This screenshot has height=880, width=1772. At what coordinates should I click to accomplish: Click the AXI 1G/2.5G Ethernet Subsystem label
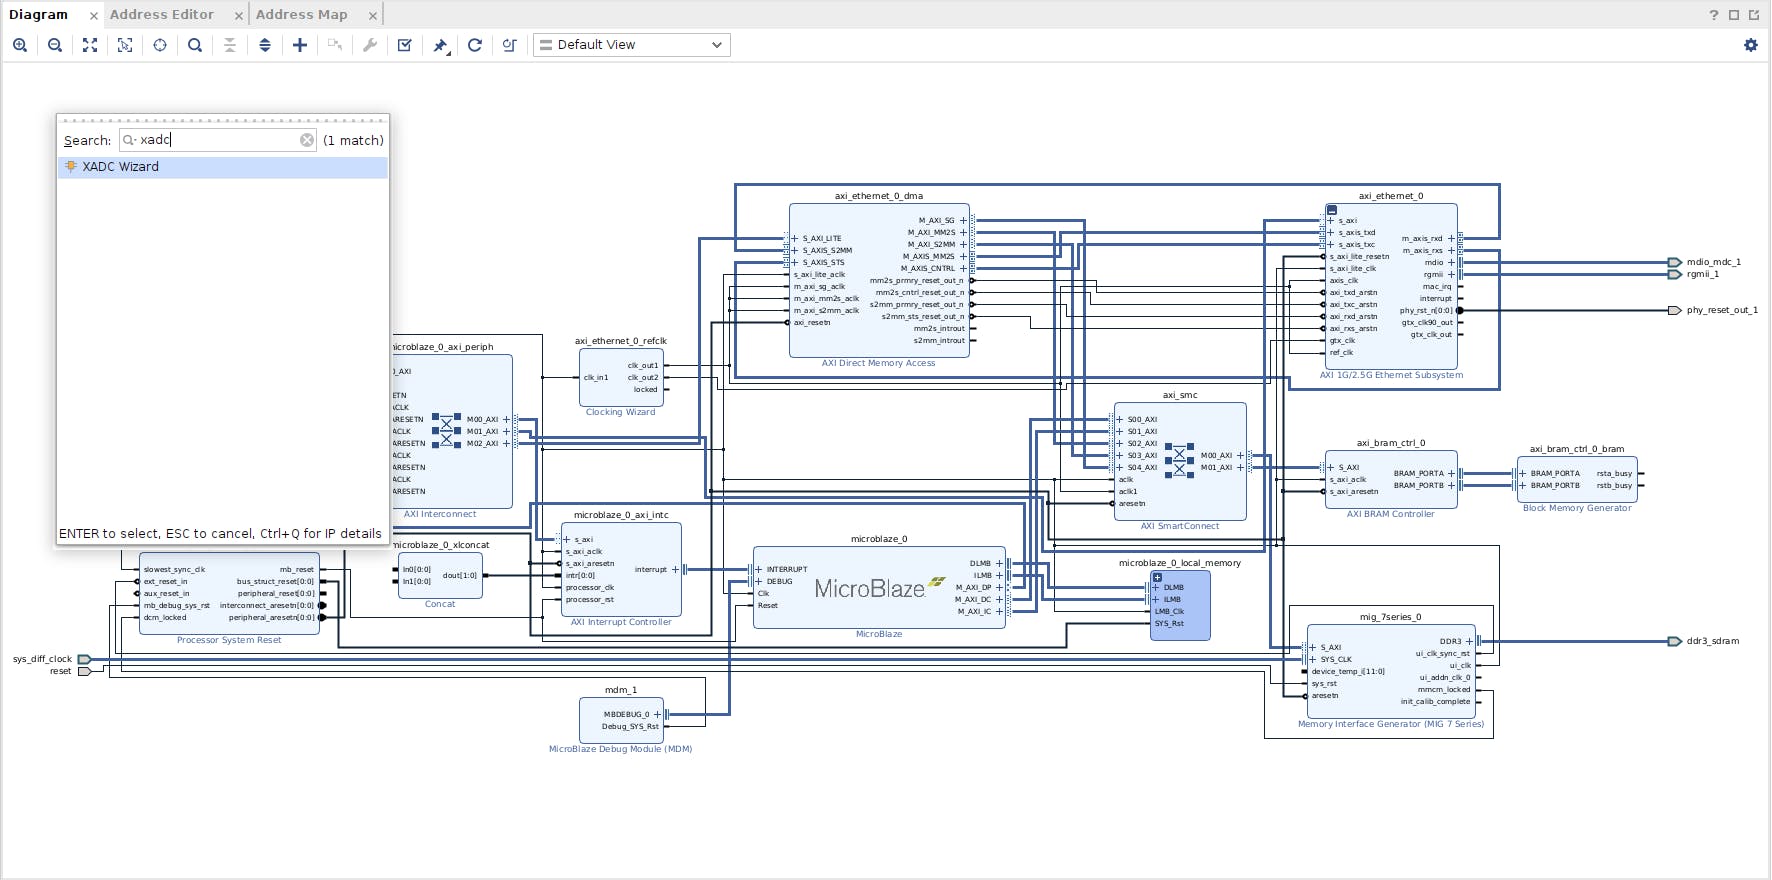pos(1391,375)
